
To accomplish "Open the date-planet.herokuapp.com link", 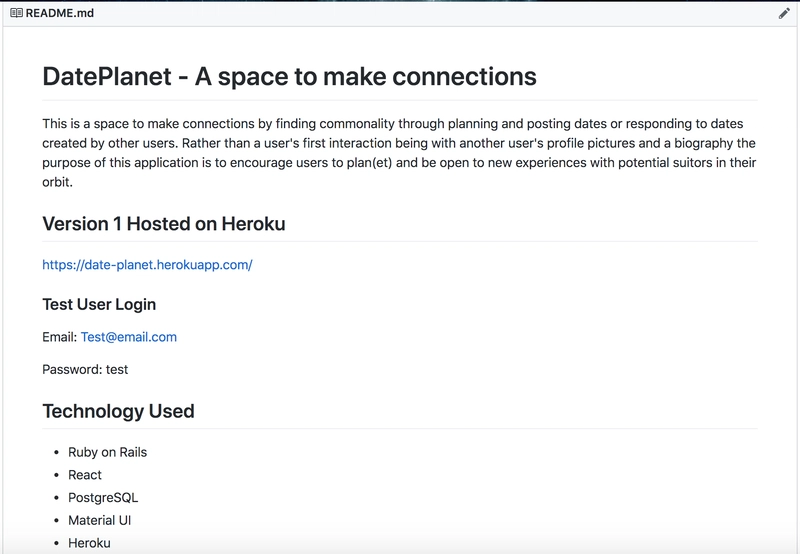I will point(147,265).
